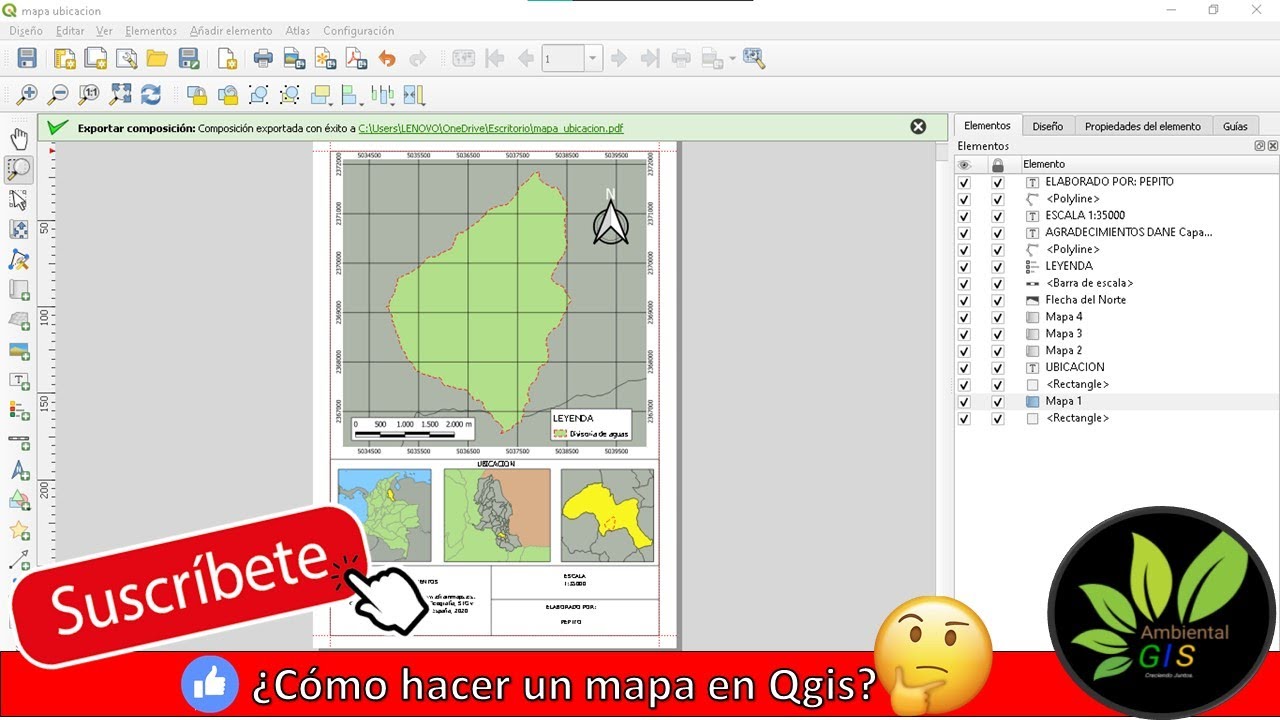1280x720 pixels.
Task: Open the layout manager
Action: click(x=126, y=58)
